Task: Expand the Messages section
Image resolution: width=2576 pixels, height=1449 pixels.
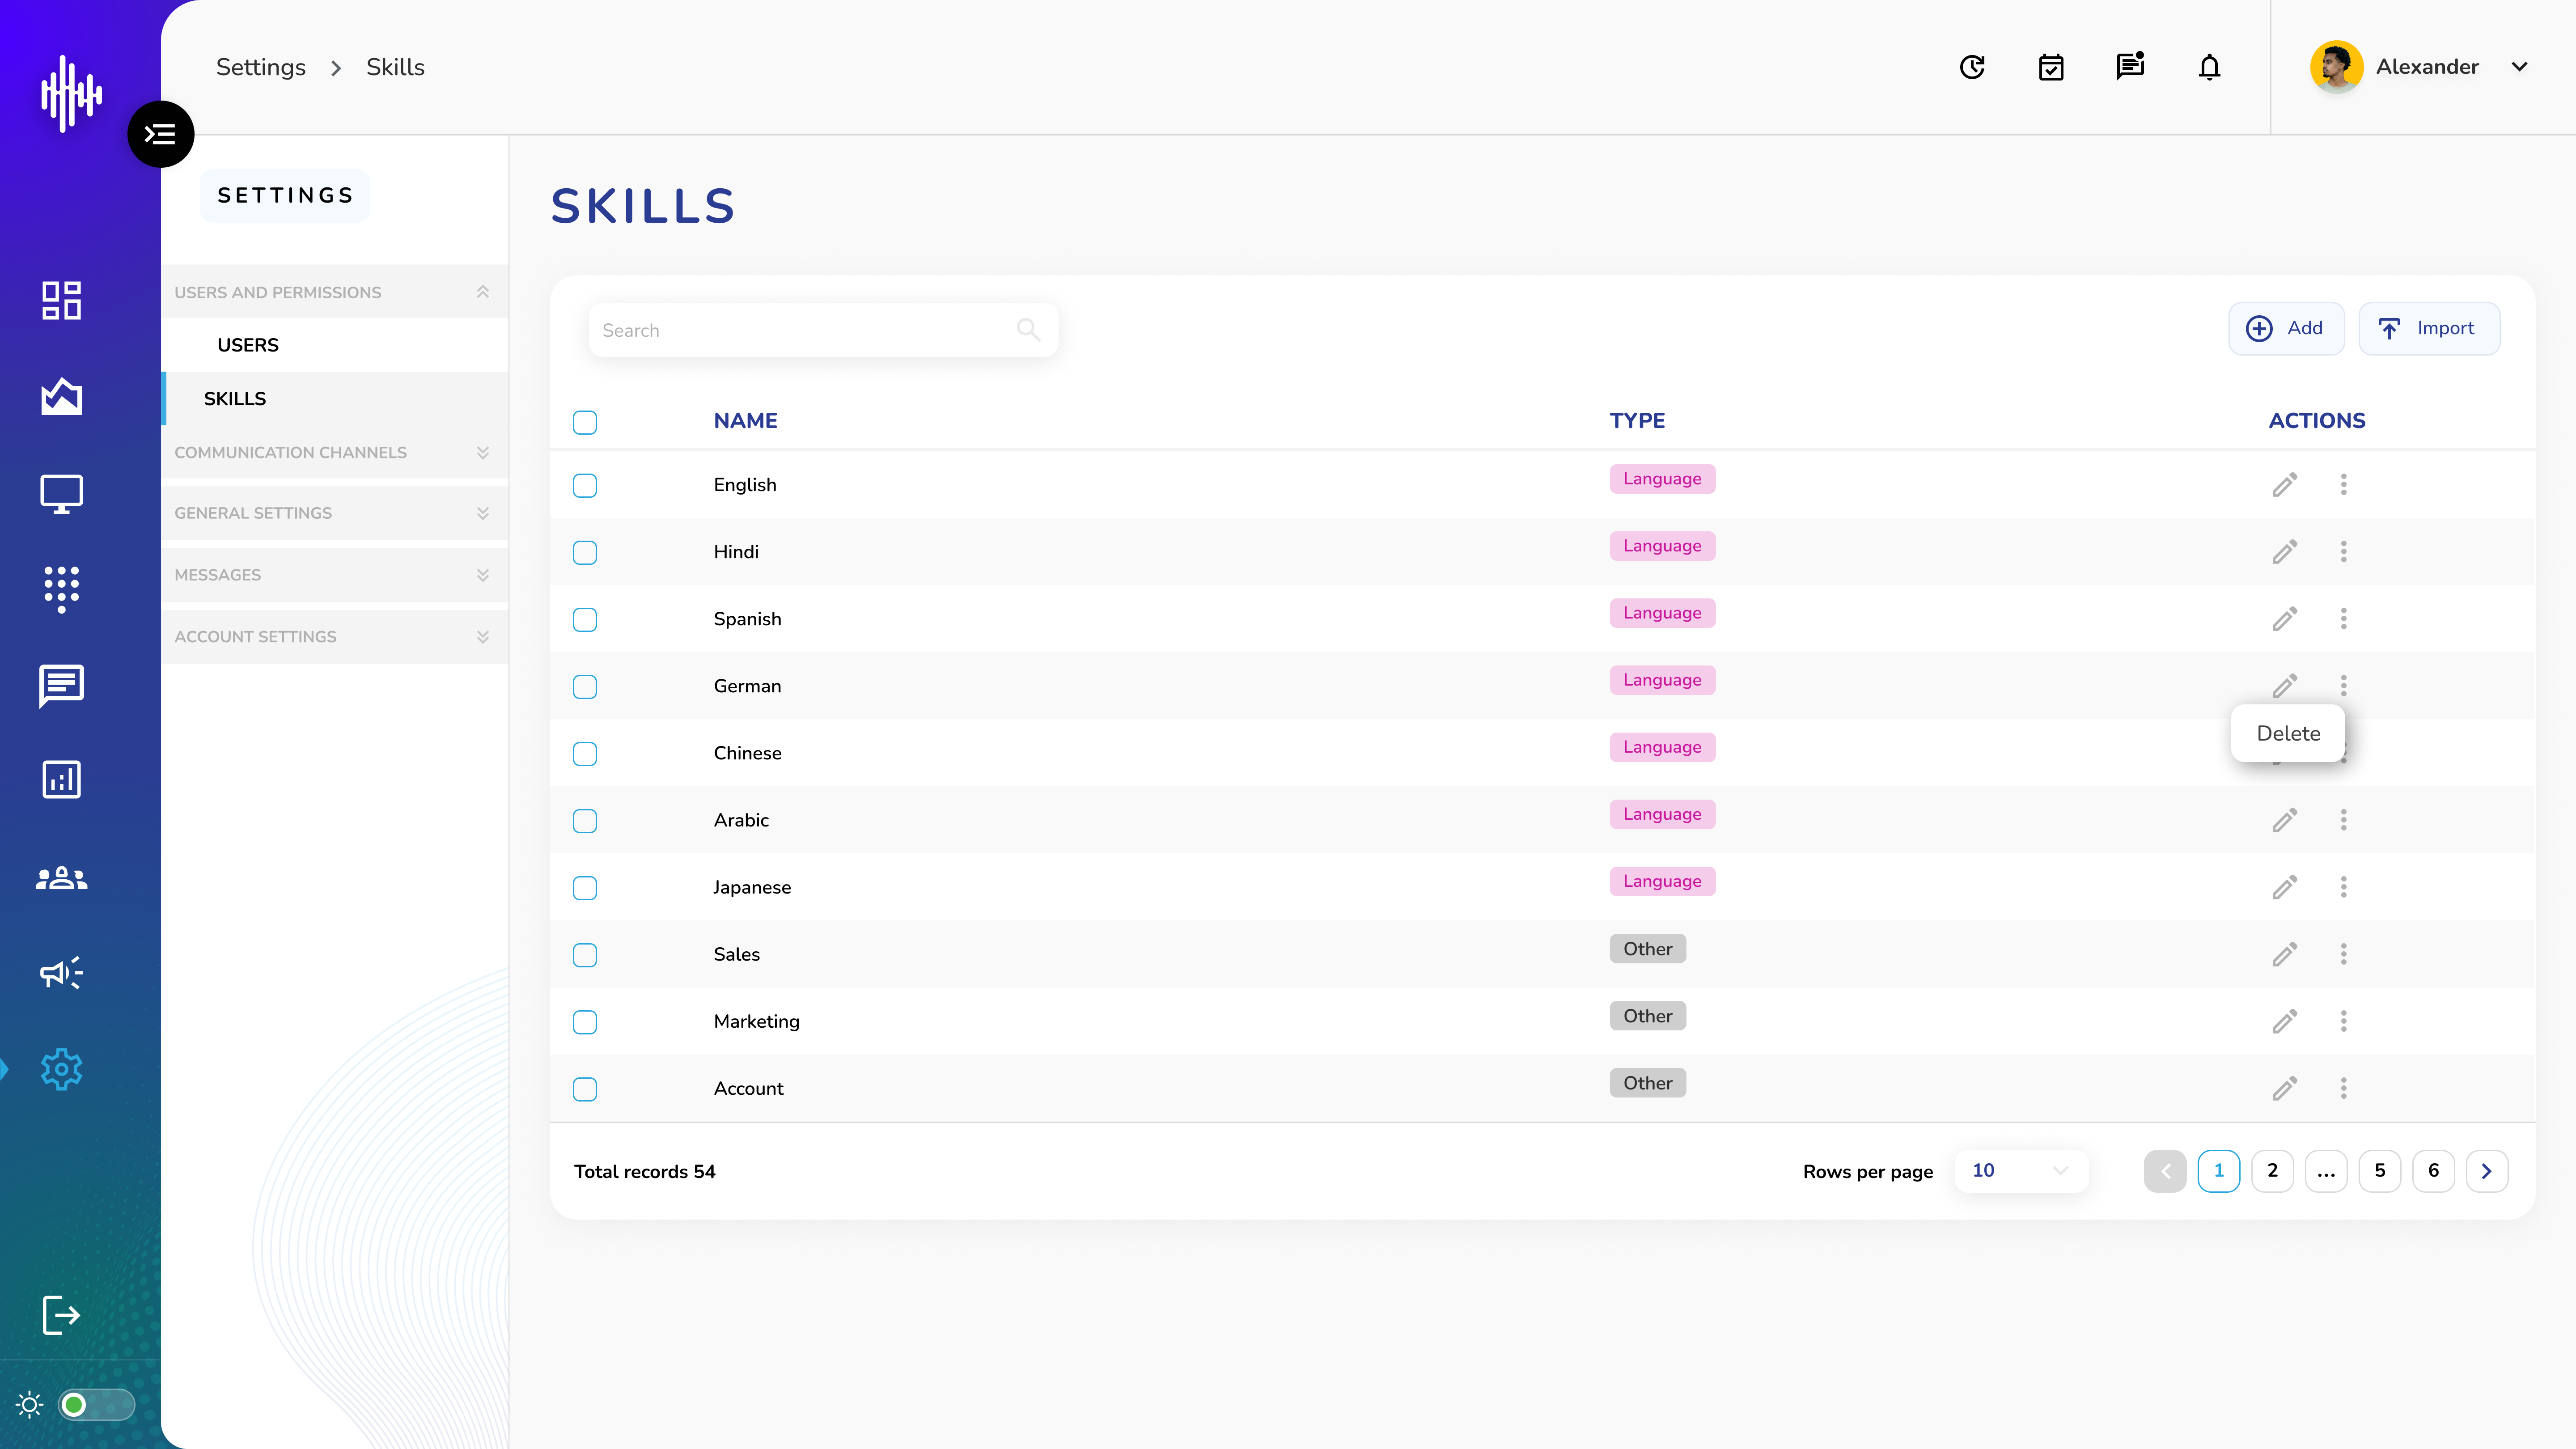Action: coord(334,575)
